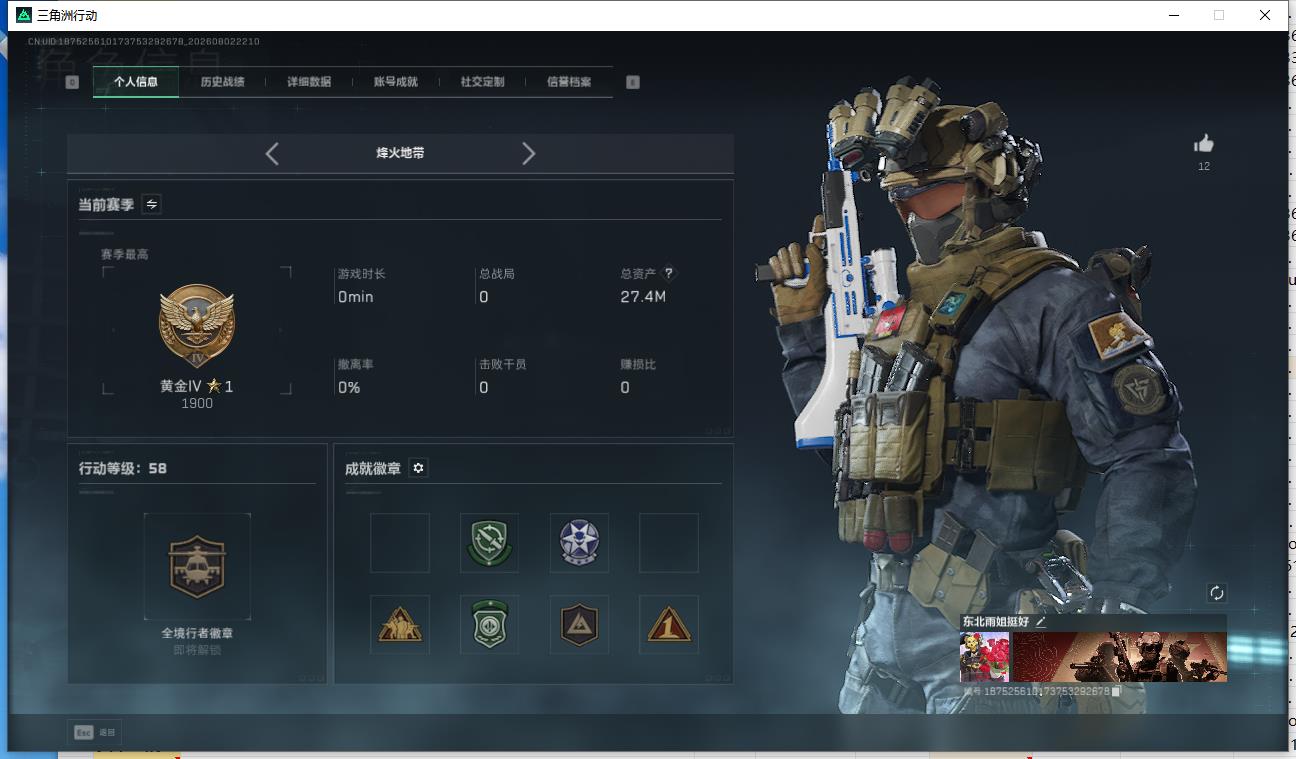Click the Q key hint before the tabs

72,82
